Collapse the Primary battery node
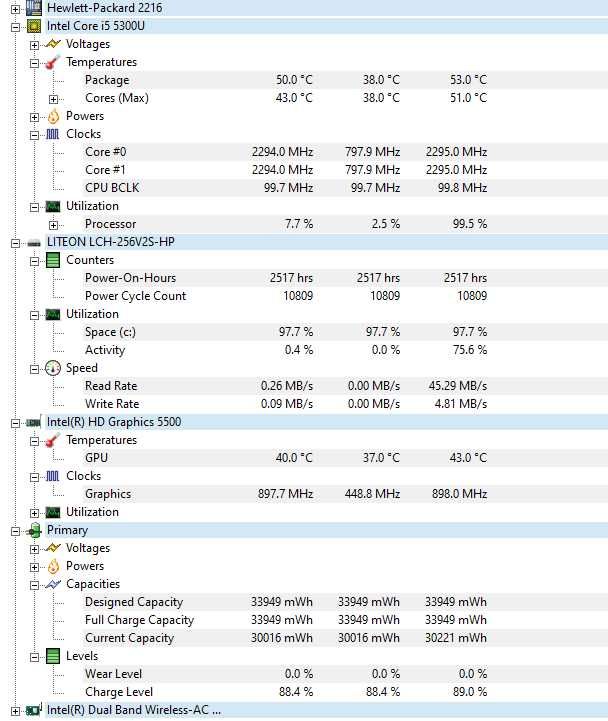Screen dimensions: 608x721 15,531
